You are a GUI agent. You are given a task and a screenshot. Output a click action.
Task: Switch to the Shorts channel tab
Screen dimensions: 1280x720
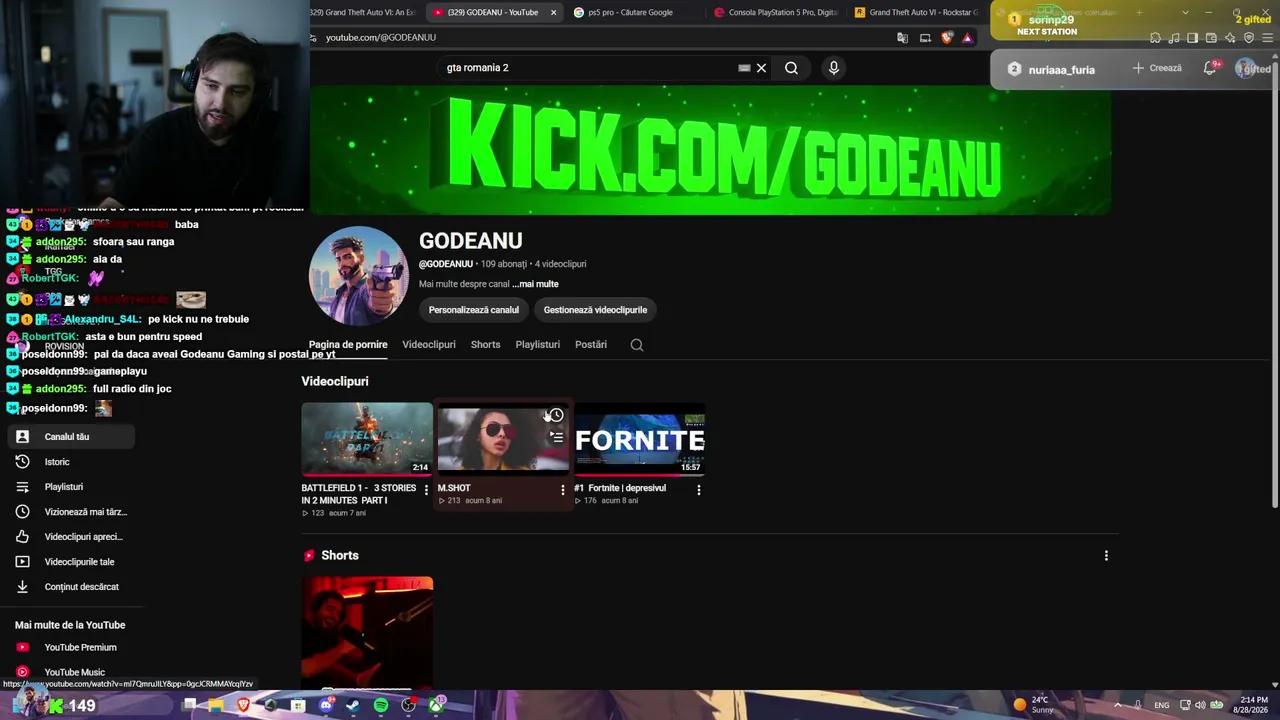coord(485,344)
